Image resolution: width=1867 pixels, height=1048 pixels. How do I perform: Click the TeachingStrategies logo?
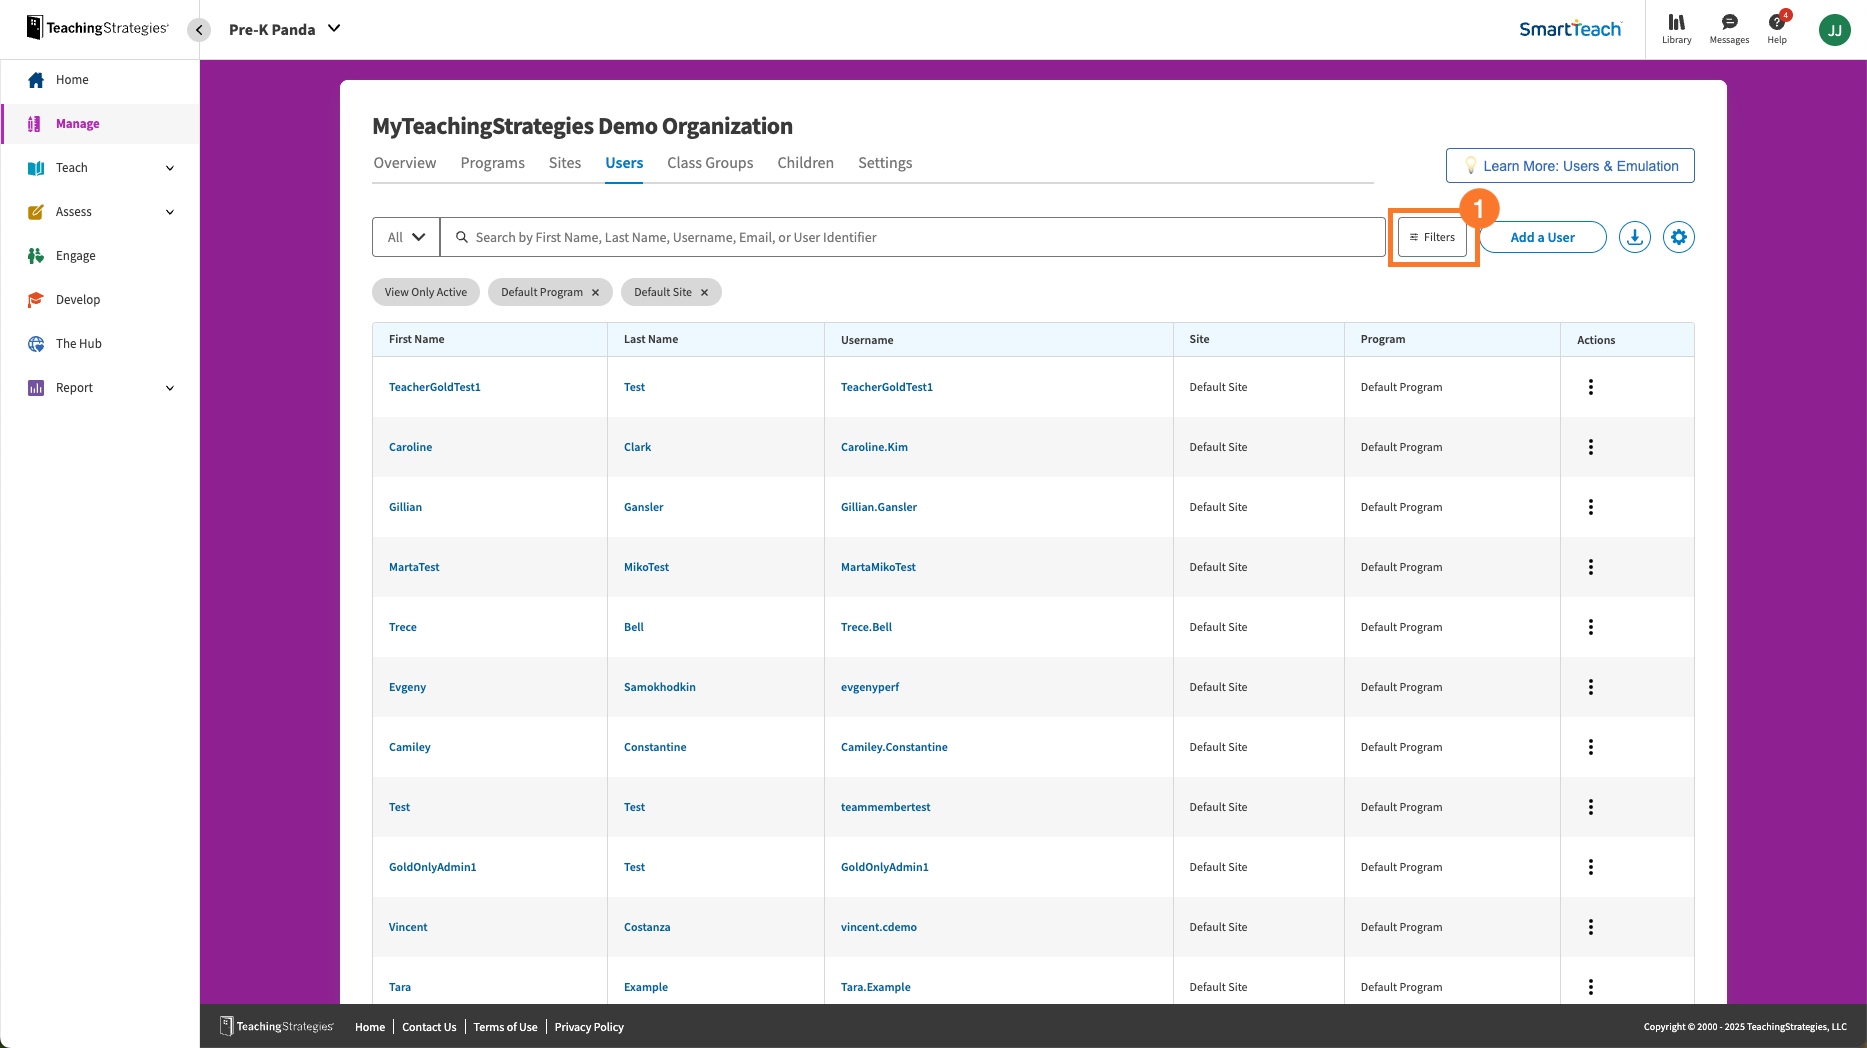(95, 28)
